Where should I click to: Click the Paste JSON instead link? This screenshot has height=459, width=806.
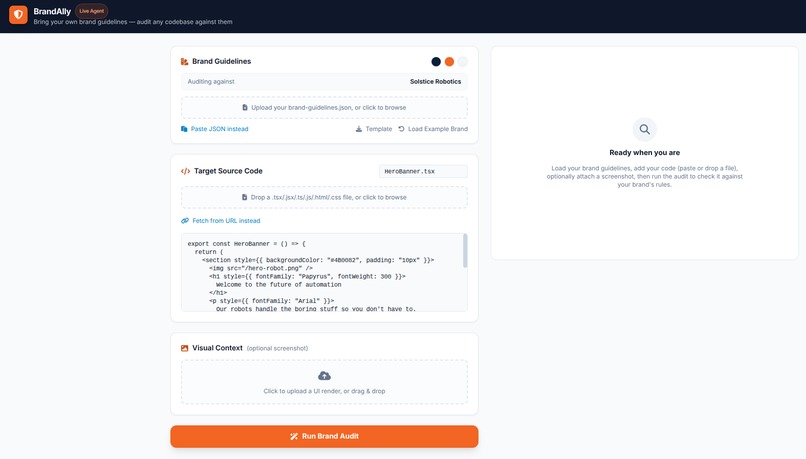219,129
